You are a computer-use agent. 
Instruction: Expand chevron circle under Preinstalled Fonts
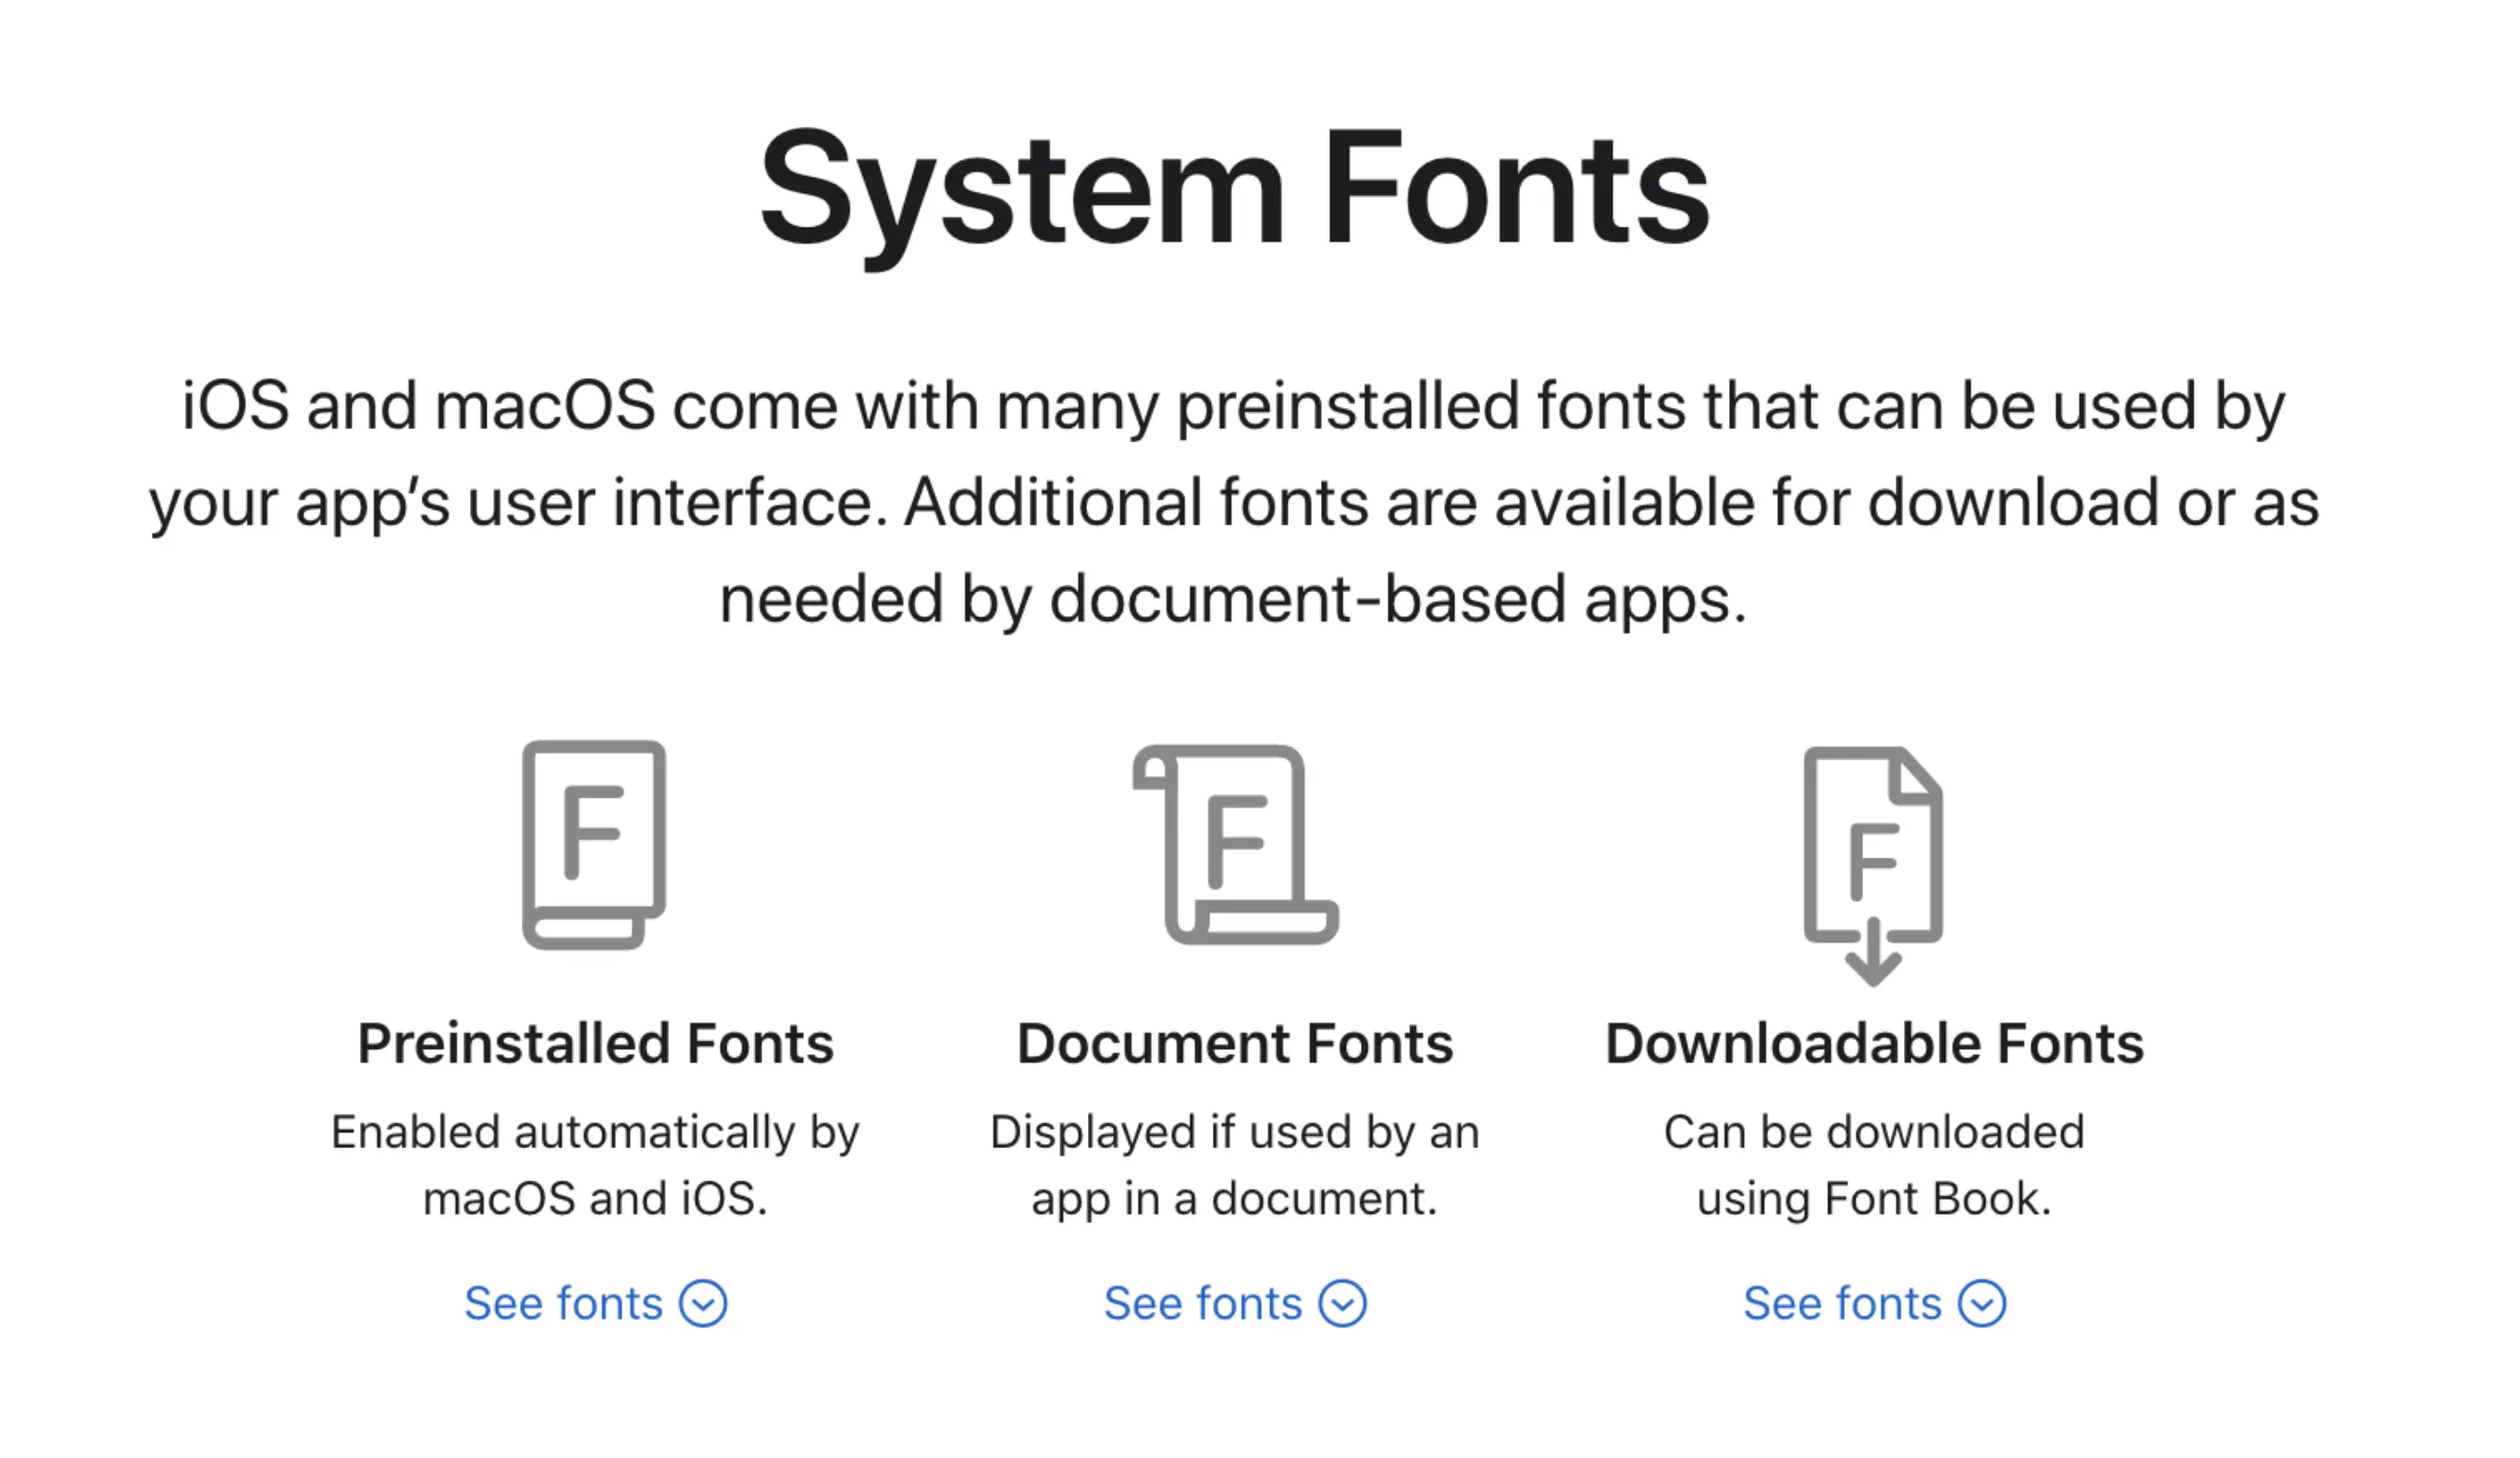(703, 1304)
